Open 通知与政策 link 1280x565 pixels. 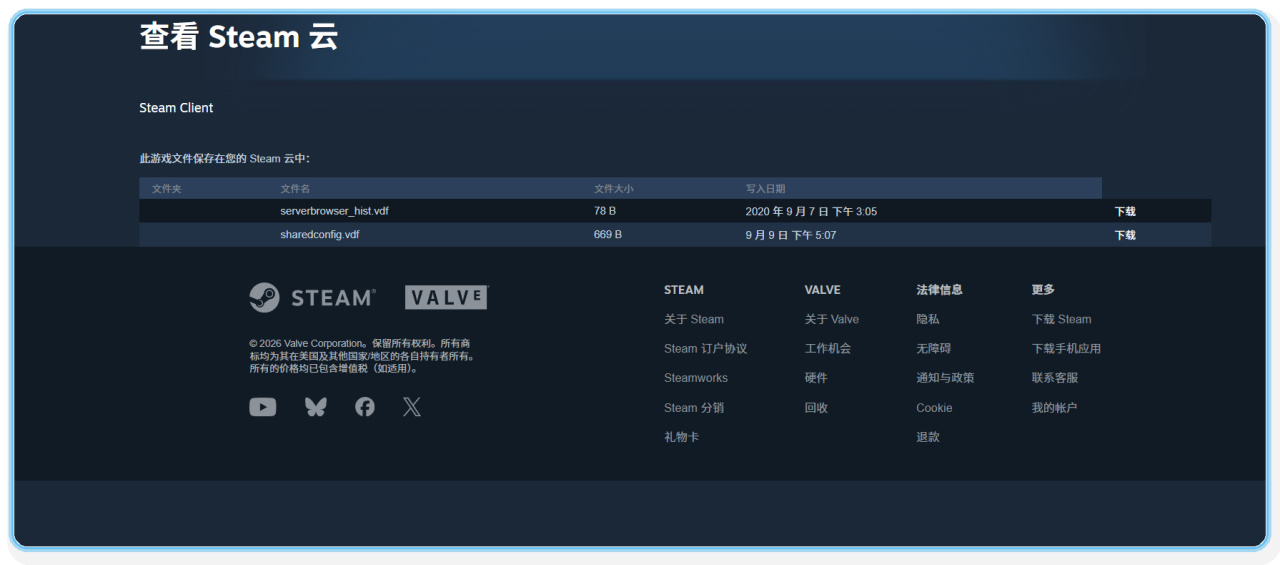coord(945,378)
